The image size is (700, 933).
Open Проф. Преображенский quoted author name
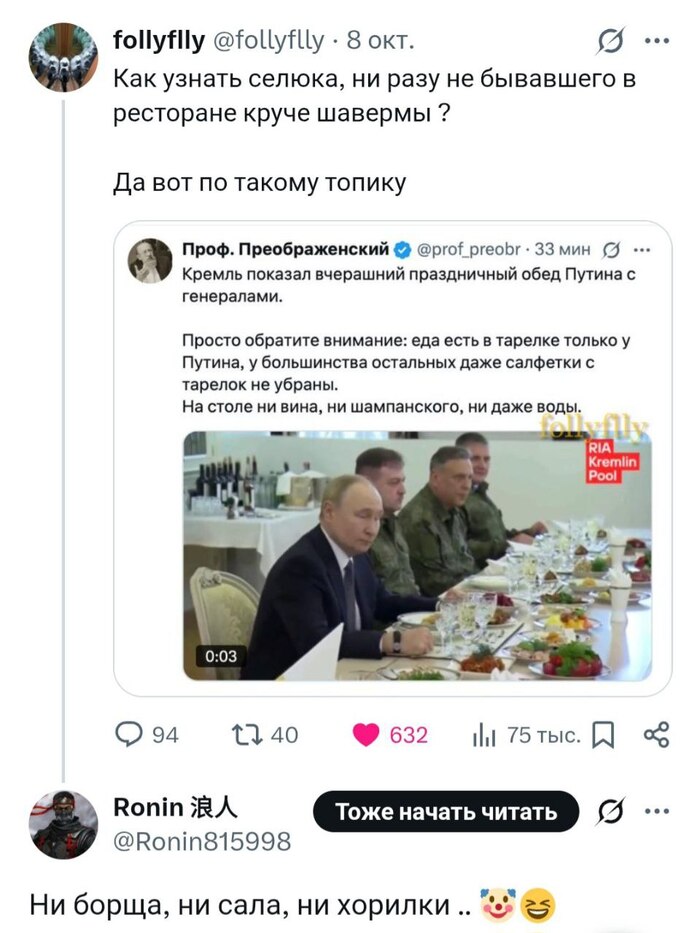[x=285, y=250]
